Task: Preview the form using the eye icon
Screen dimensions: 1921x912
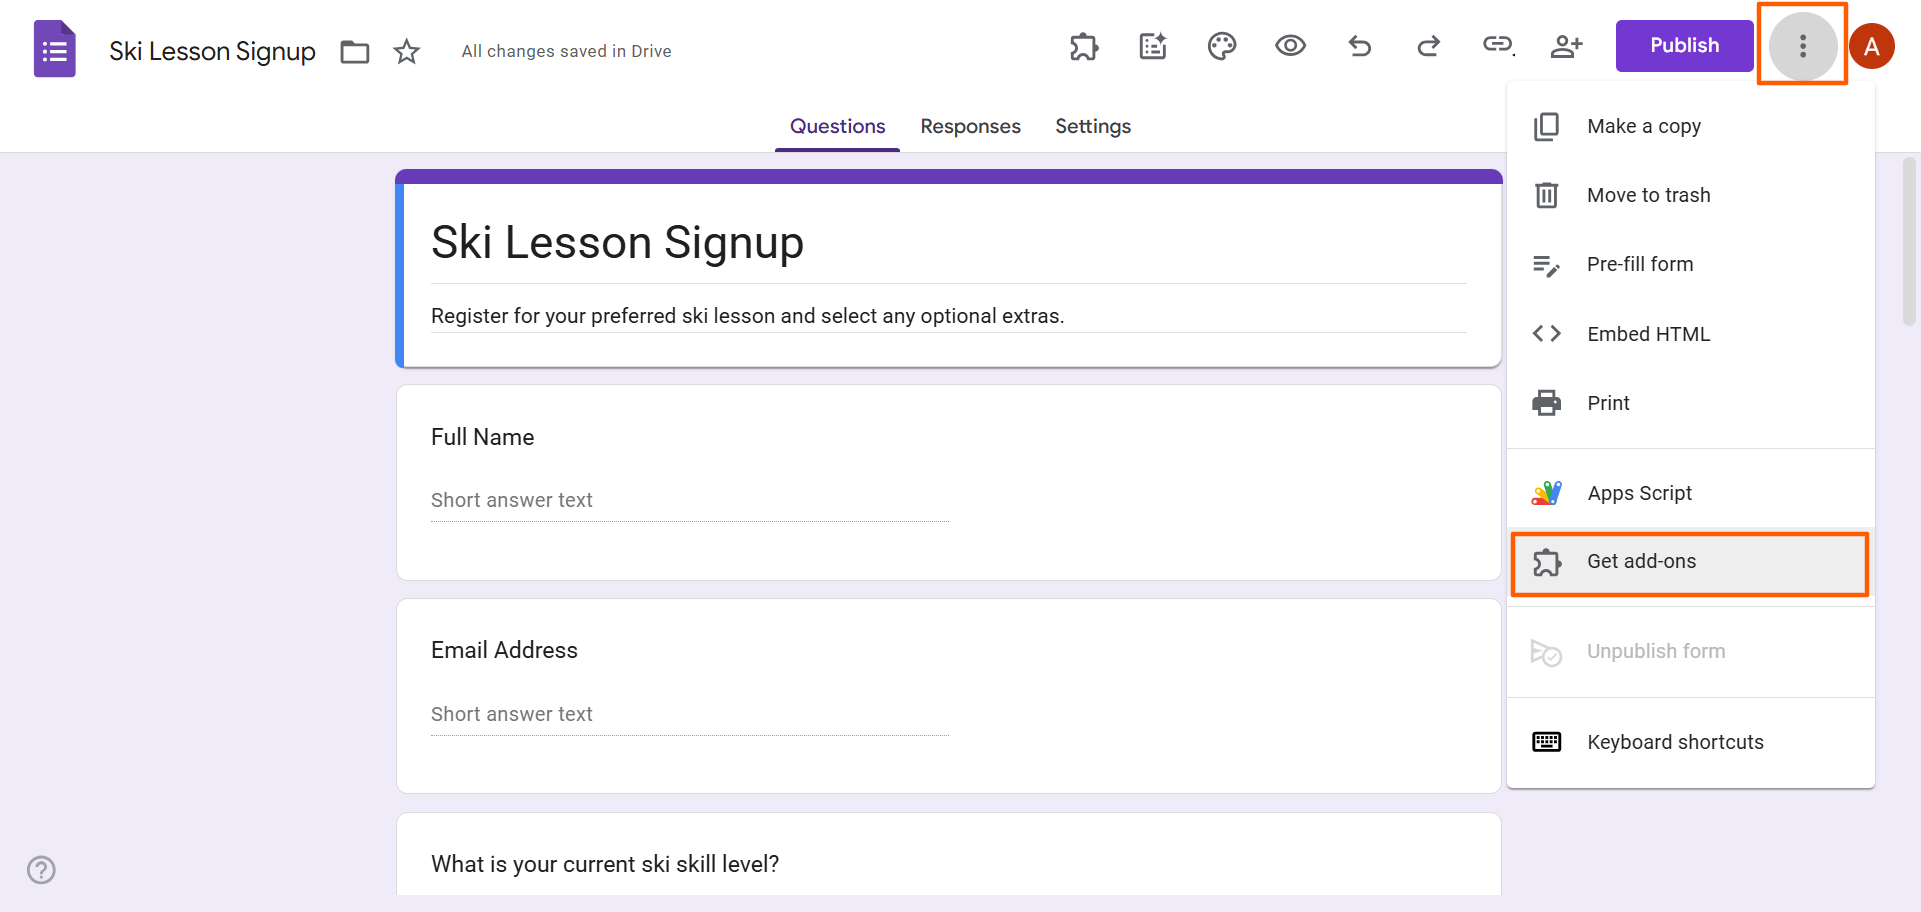Action: click(x=1290, y=46)
